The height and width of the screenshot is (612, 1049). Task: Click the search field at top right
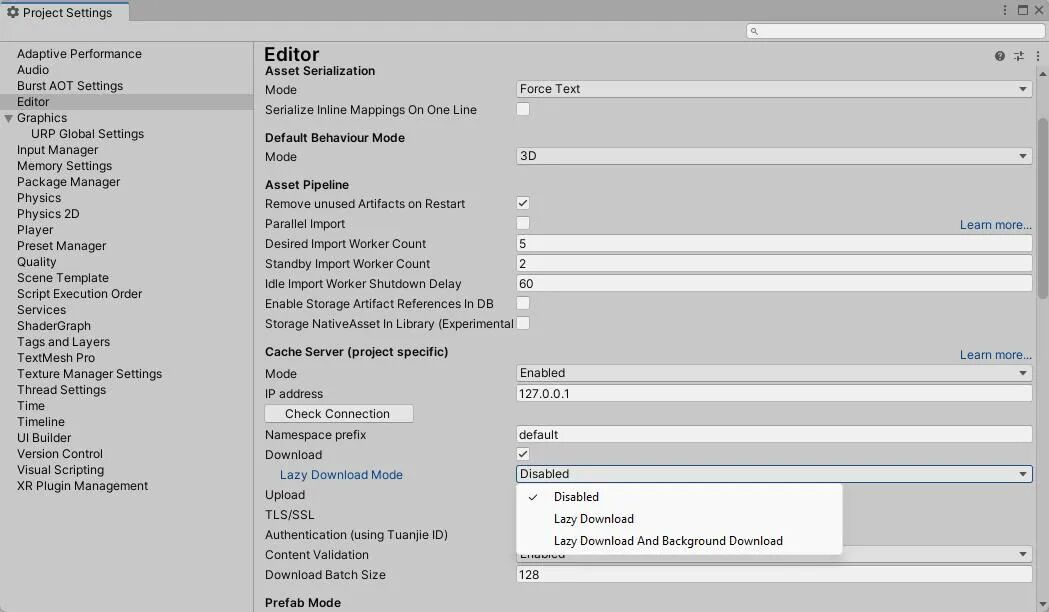pos(895,31)
